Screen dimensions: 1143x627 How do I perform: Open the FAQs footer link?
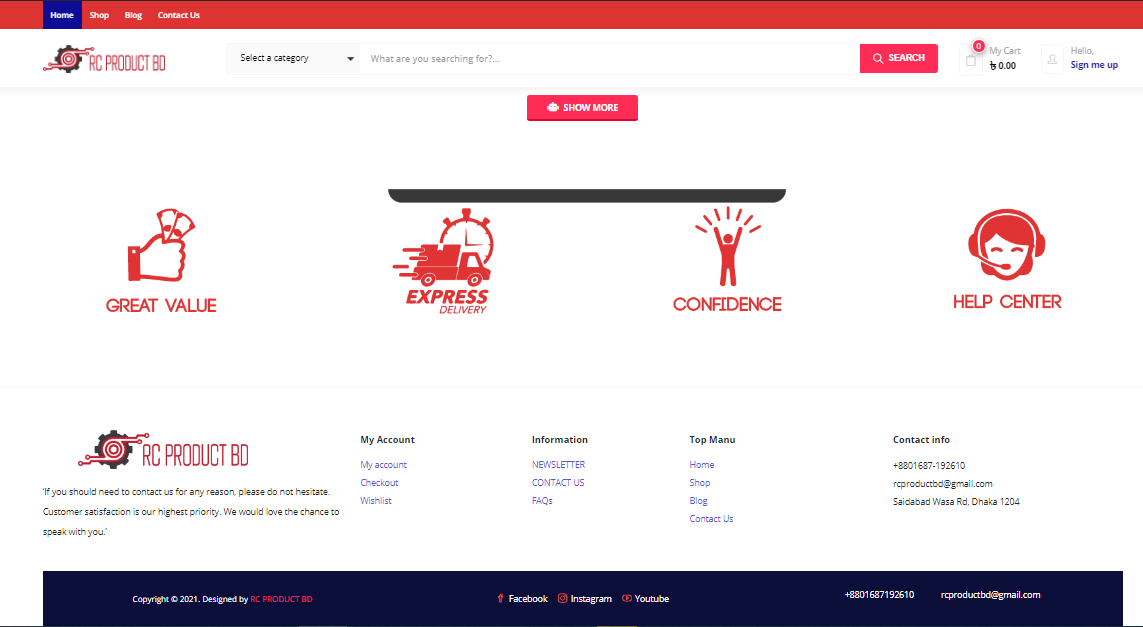click(x=542, y=501)
